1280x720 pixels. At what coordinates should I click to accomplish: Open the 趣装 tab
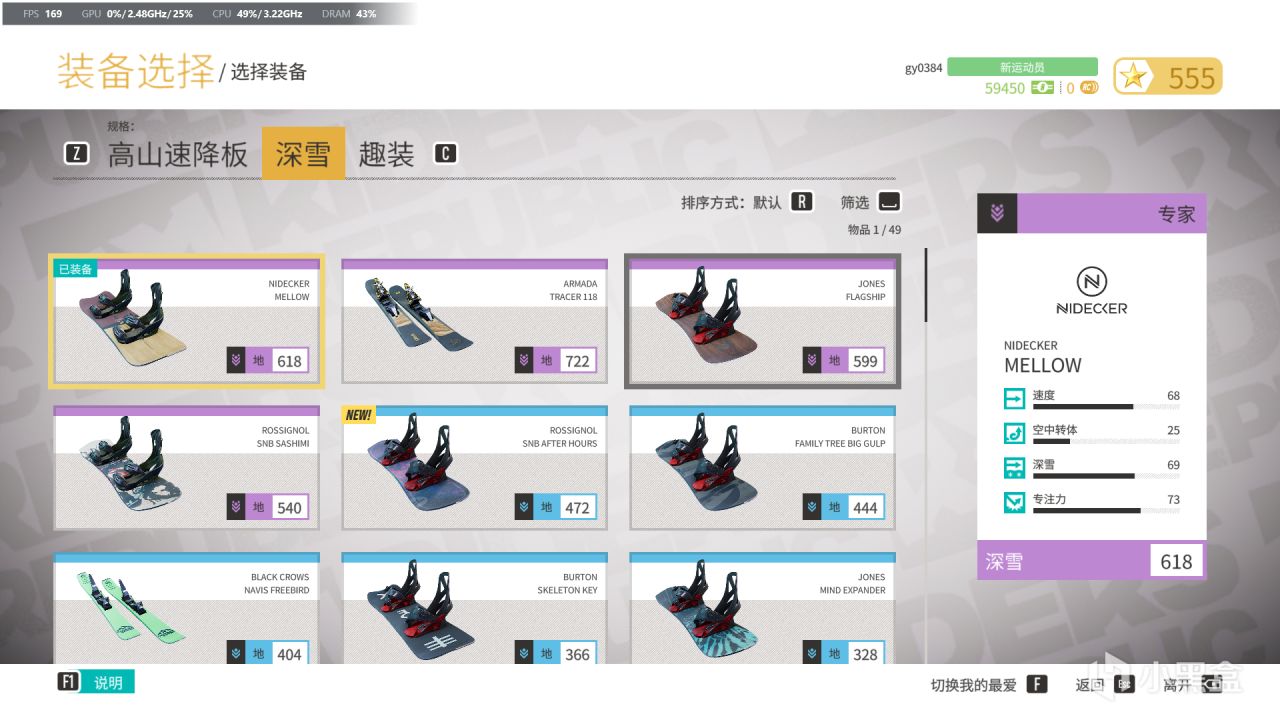pyautogui.click(x=386, y=154)
